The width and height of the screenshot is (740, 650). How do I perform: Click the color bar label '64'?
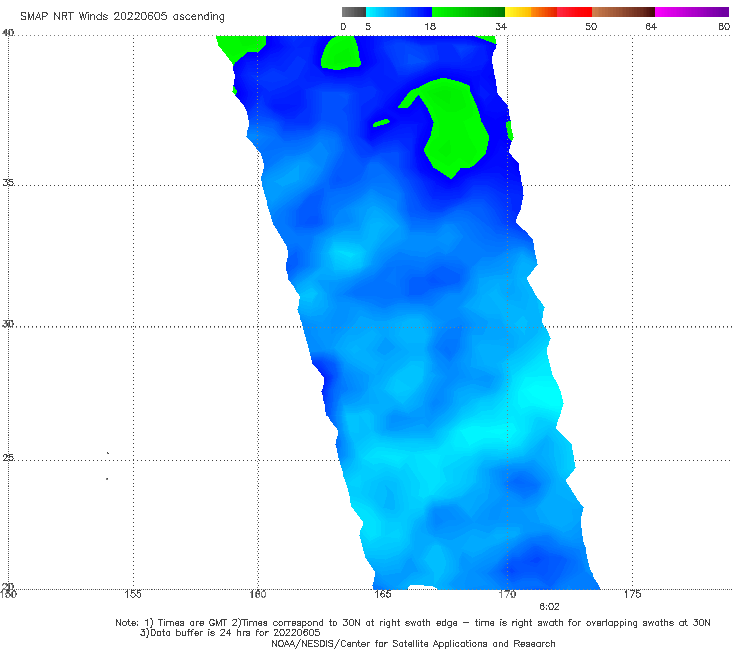point(651,27)
